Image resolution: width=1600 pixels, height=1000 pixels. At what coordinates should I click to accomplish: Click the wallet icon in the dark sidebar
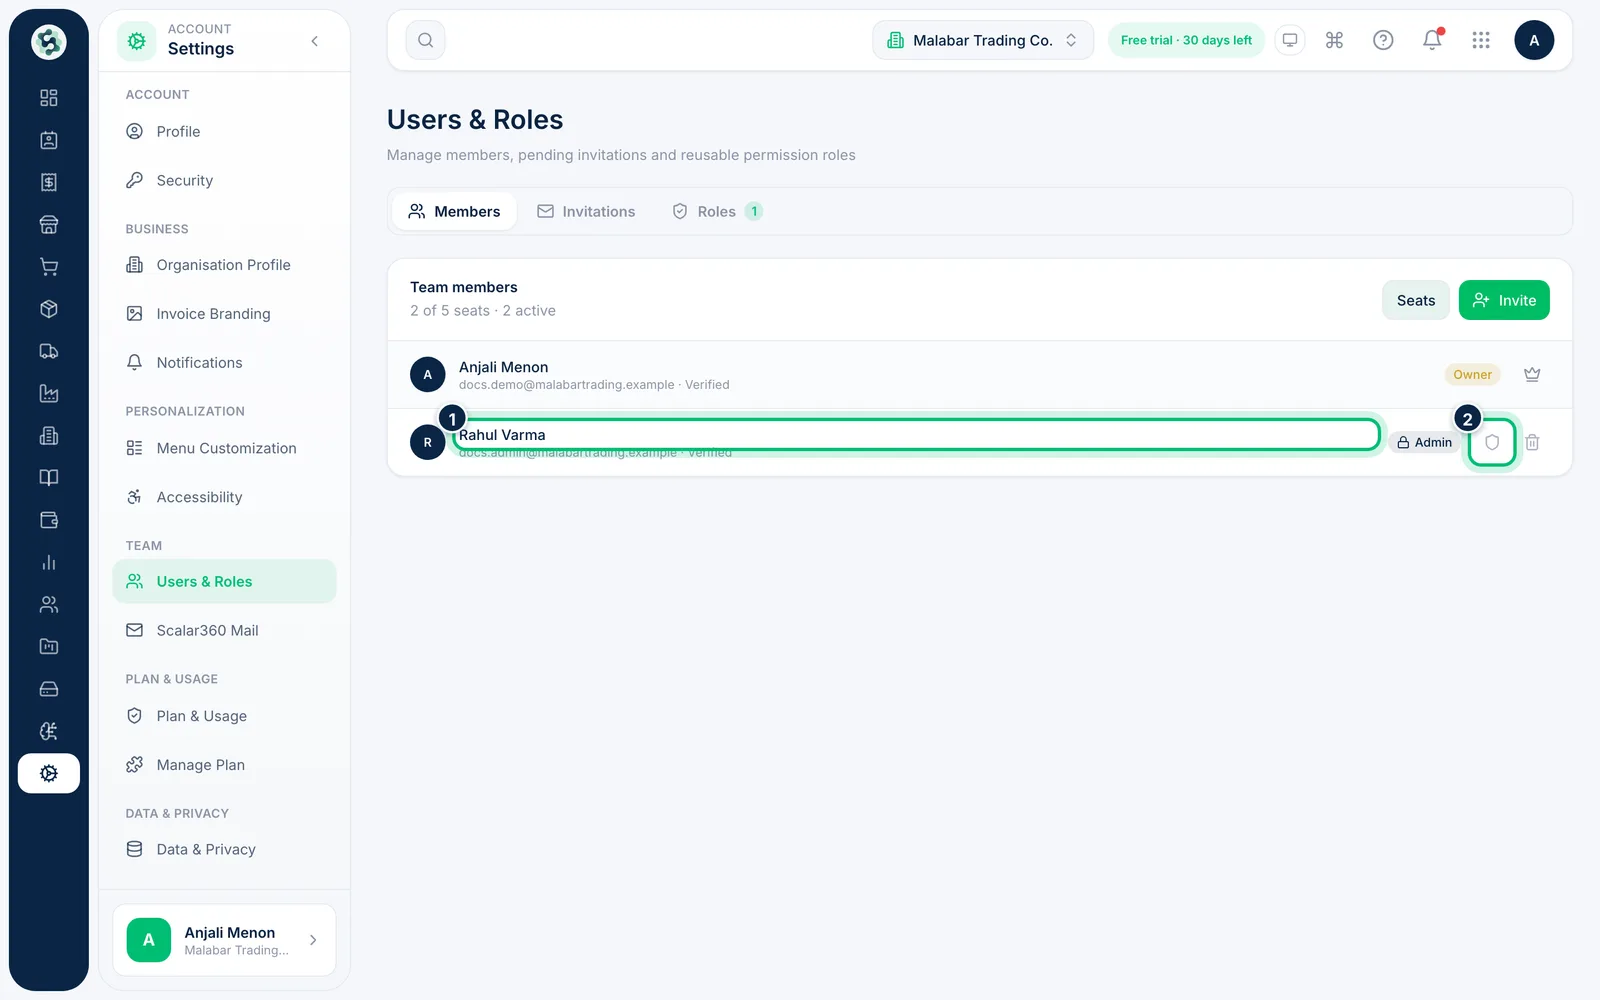click(x=48, y=520)
